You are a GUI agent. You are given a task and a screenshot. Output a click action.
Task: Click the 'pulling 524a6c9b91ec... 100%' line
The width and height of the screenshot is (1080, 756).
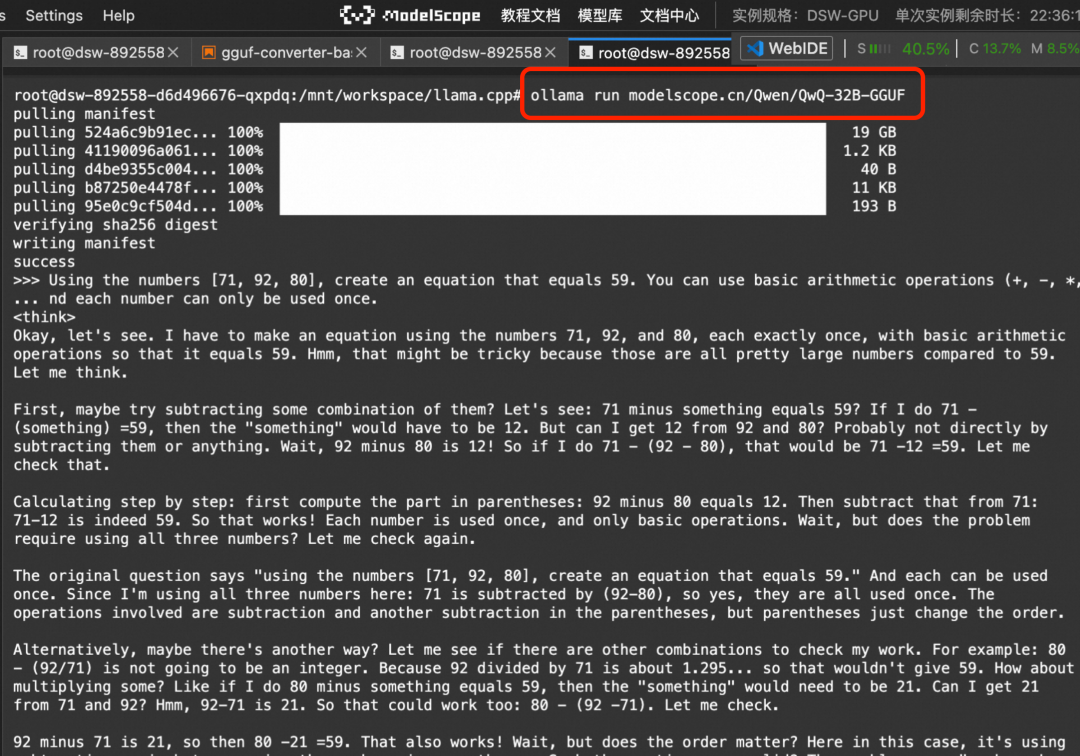(x=138, y=132)
